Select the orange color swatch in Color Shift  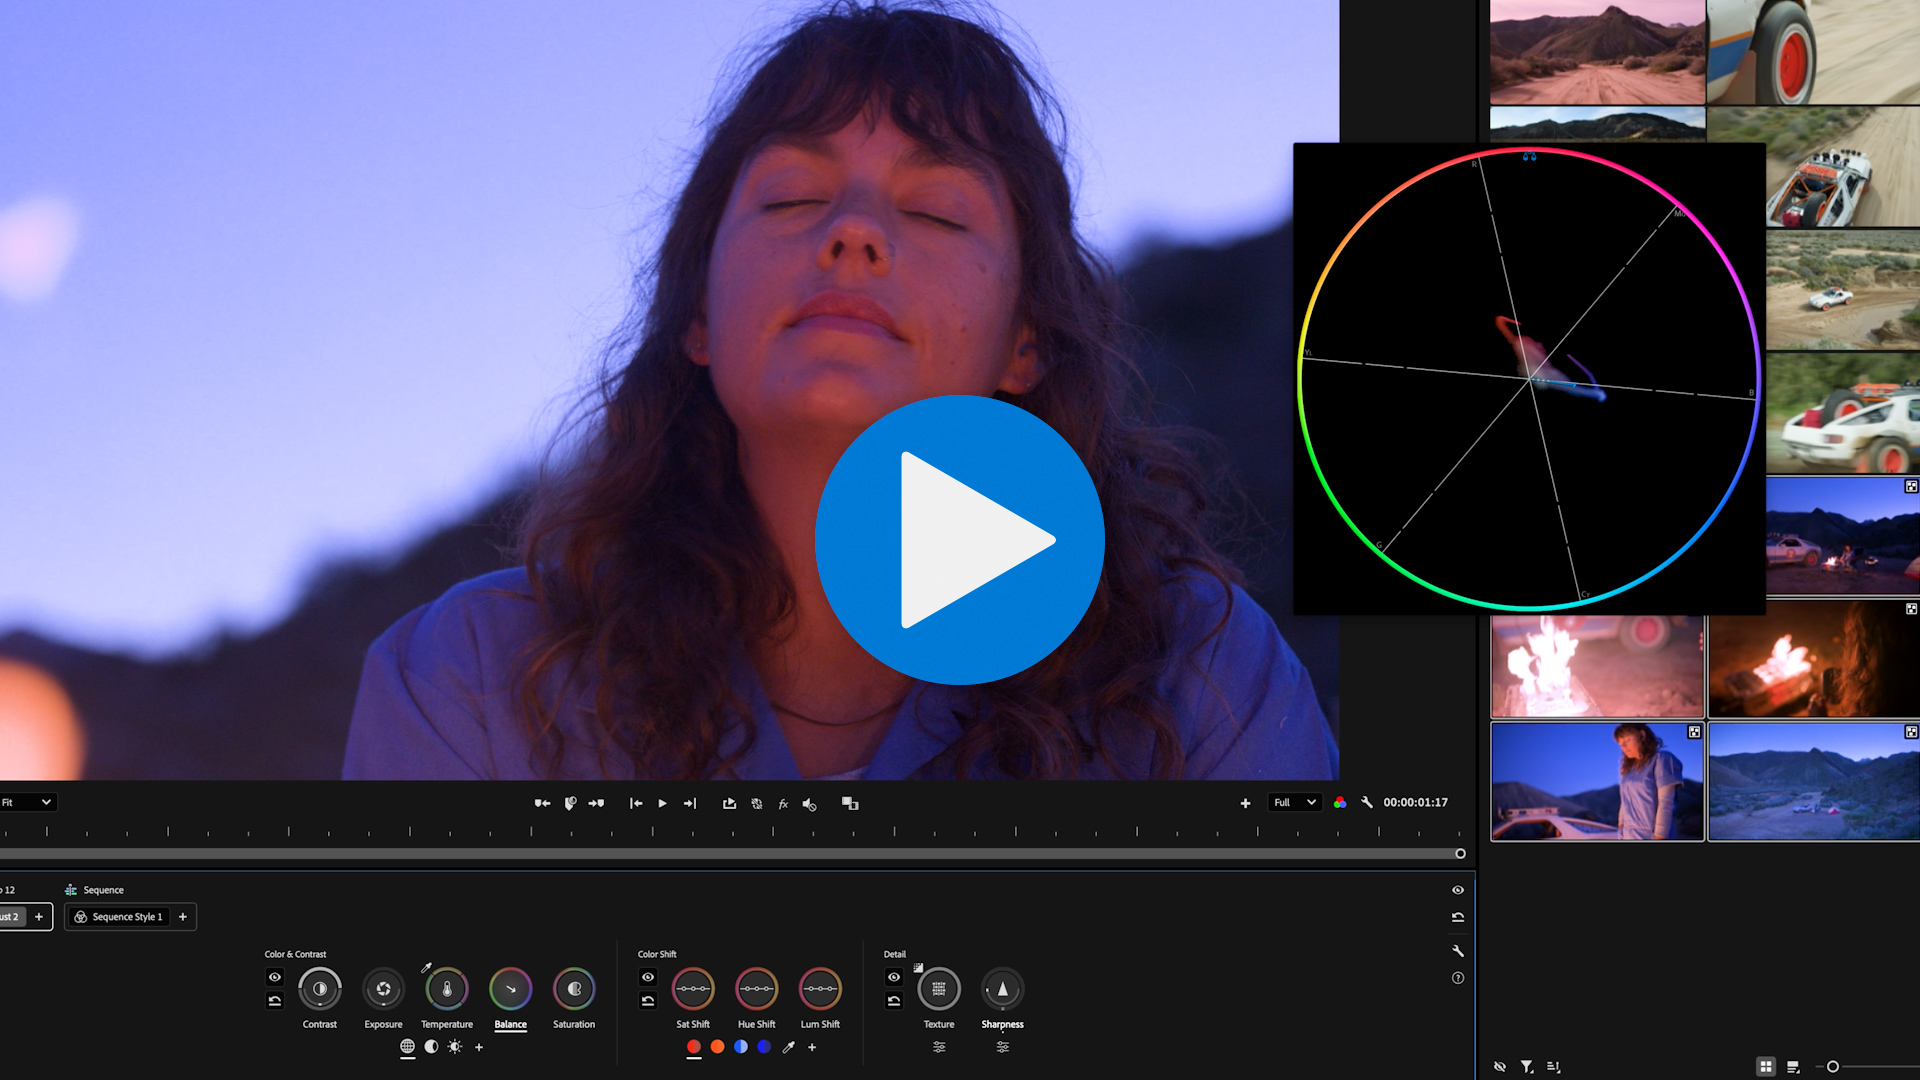(x=717, y=1047)
